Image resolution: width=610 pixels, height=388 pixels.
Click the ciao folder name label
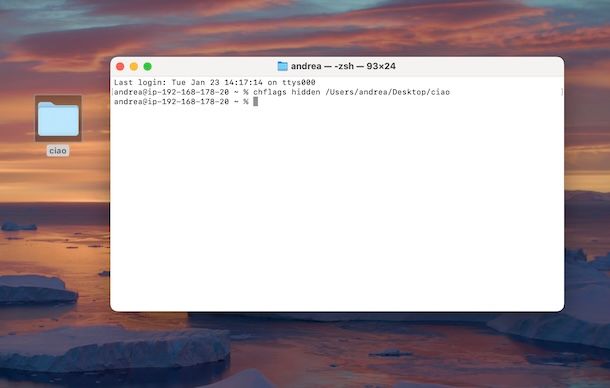(x=58, y=151)
